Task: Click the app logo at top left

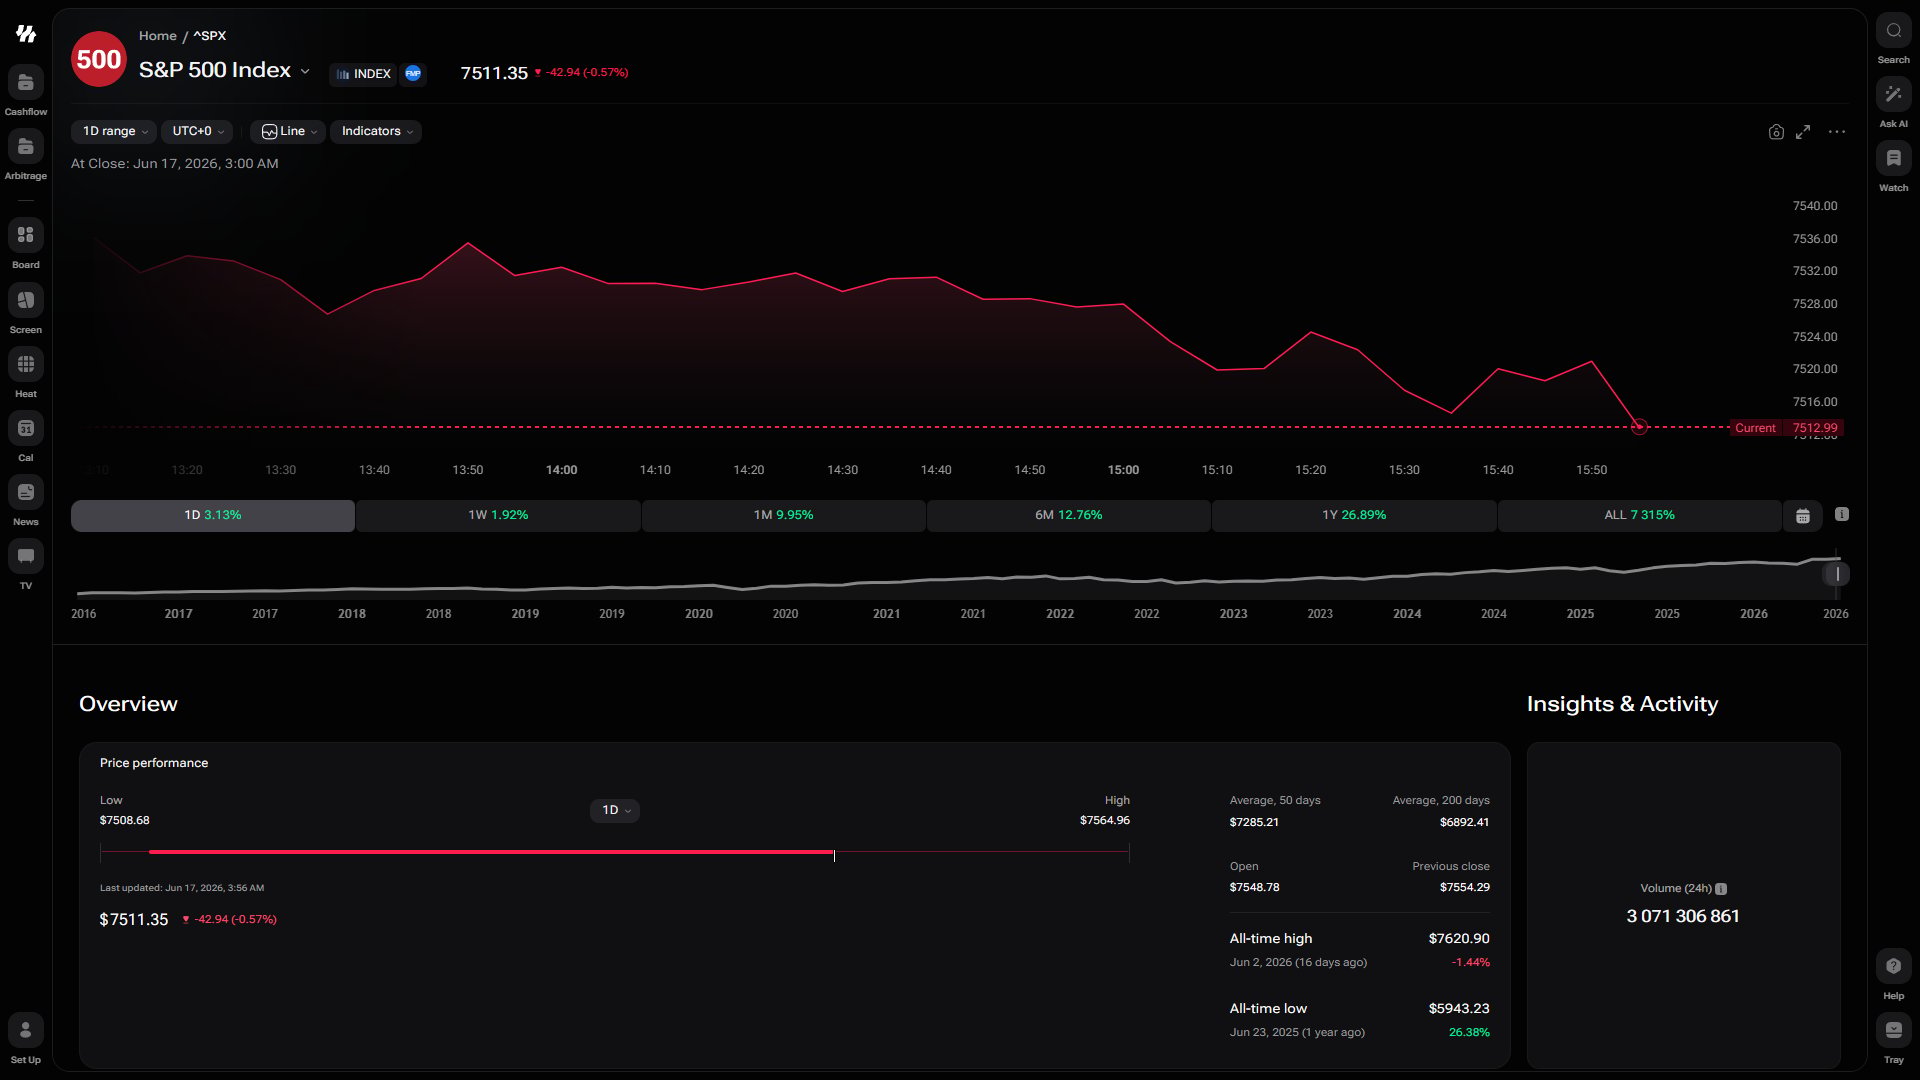Action: click(x=26, y=34)
